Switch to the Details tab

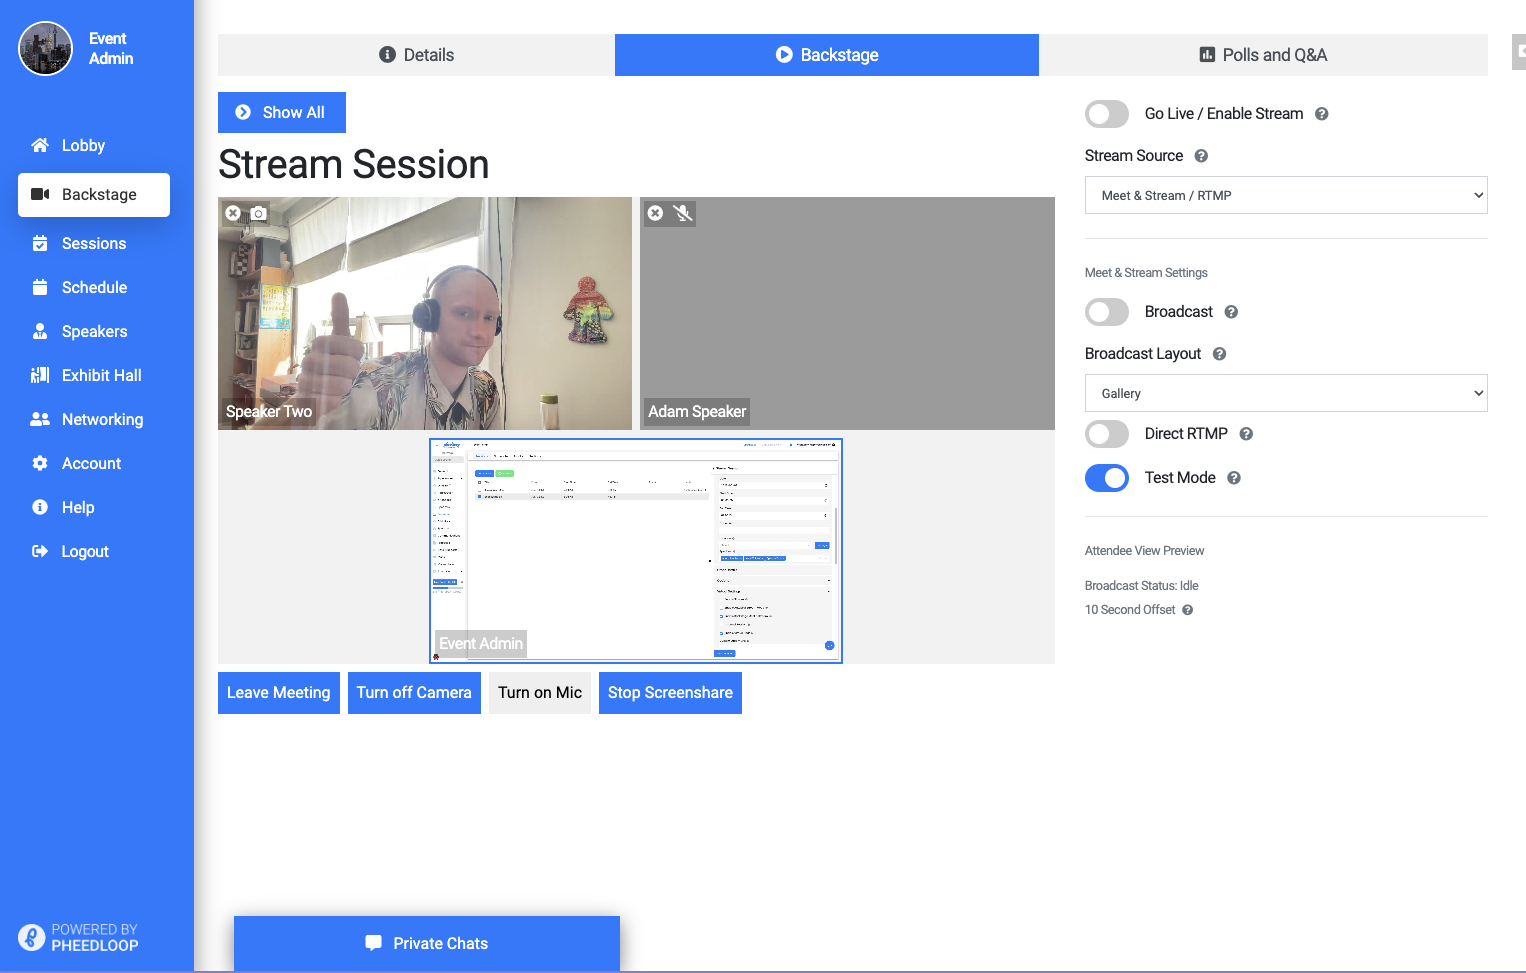pos(415,55)
